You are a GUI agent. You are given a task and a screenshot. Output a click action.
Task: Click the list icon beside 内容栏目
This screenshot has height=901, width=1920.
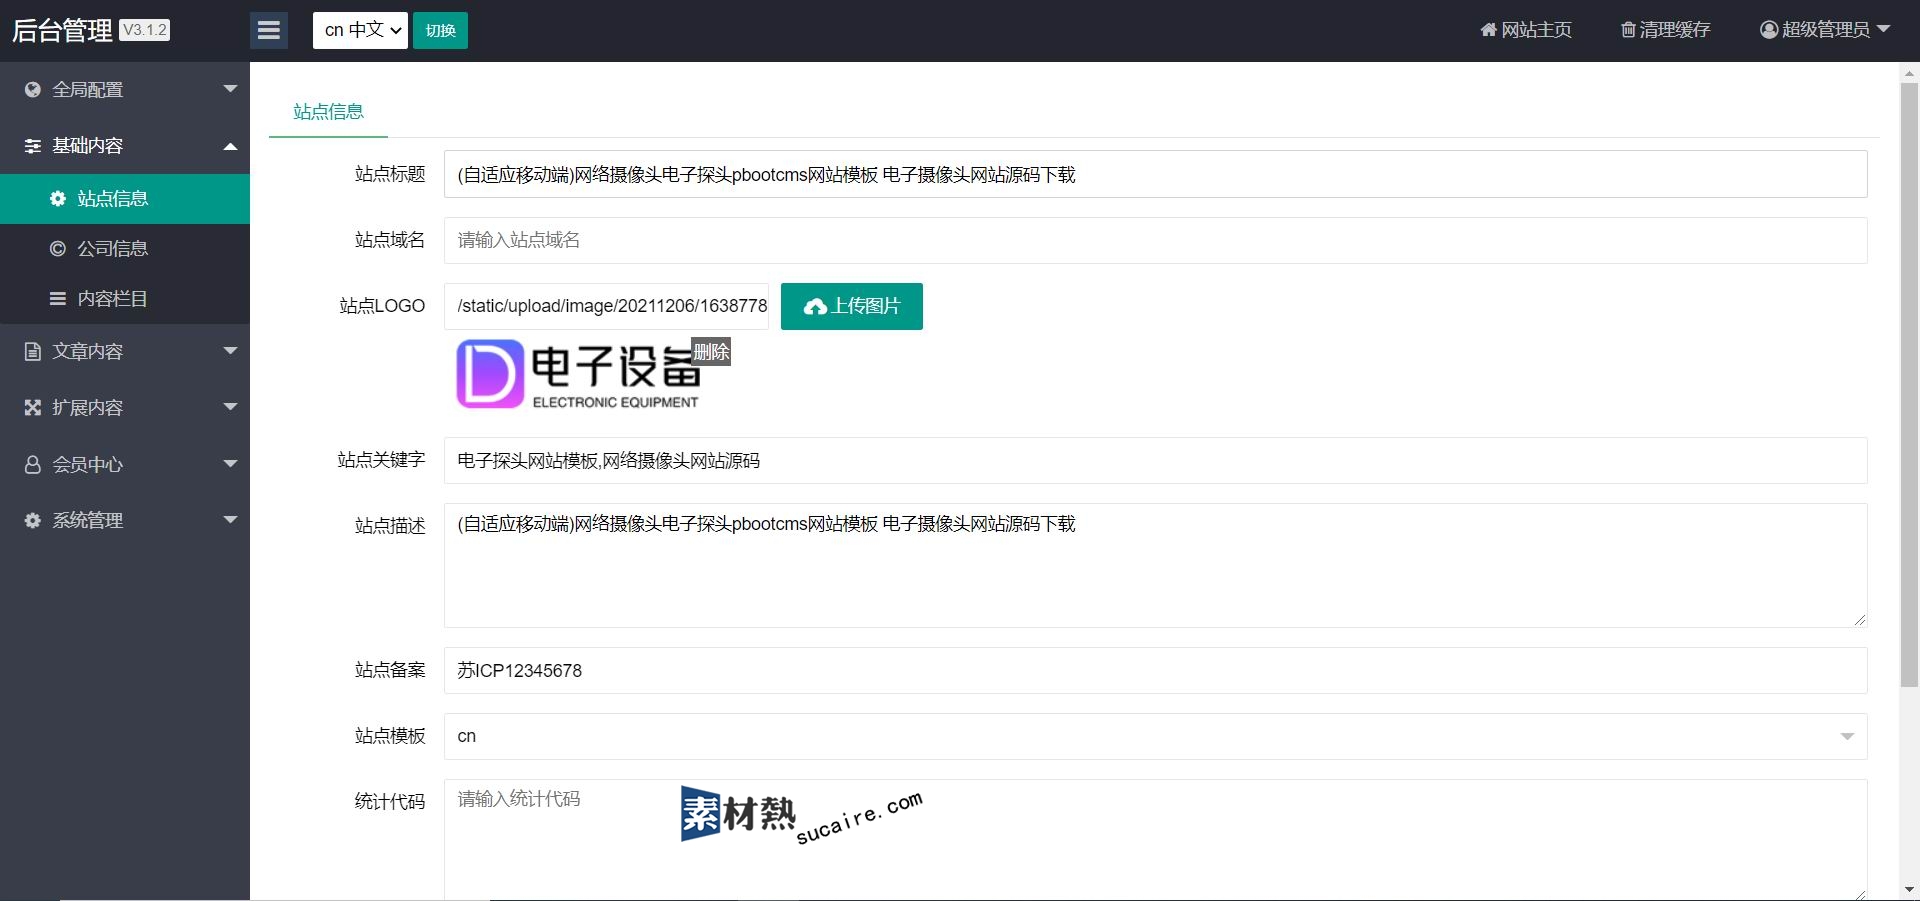(58, 299)
